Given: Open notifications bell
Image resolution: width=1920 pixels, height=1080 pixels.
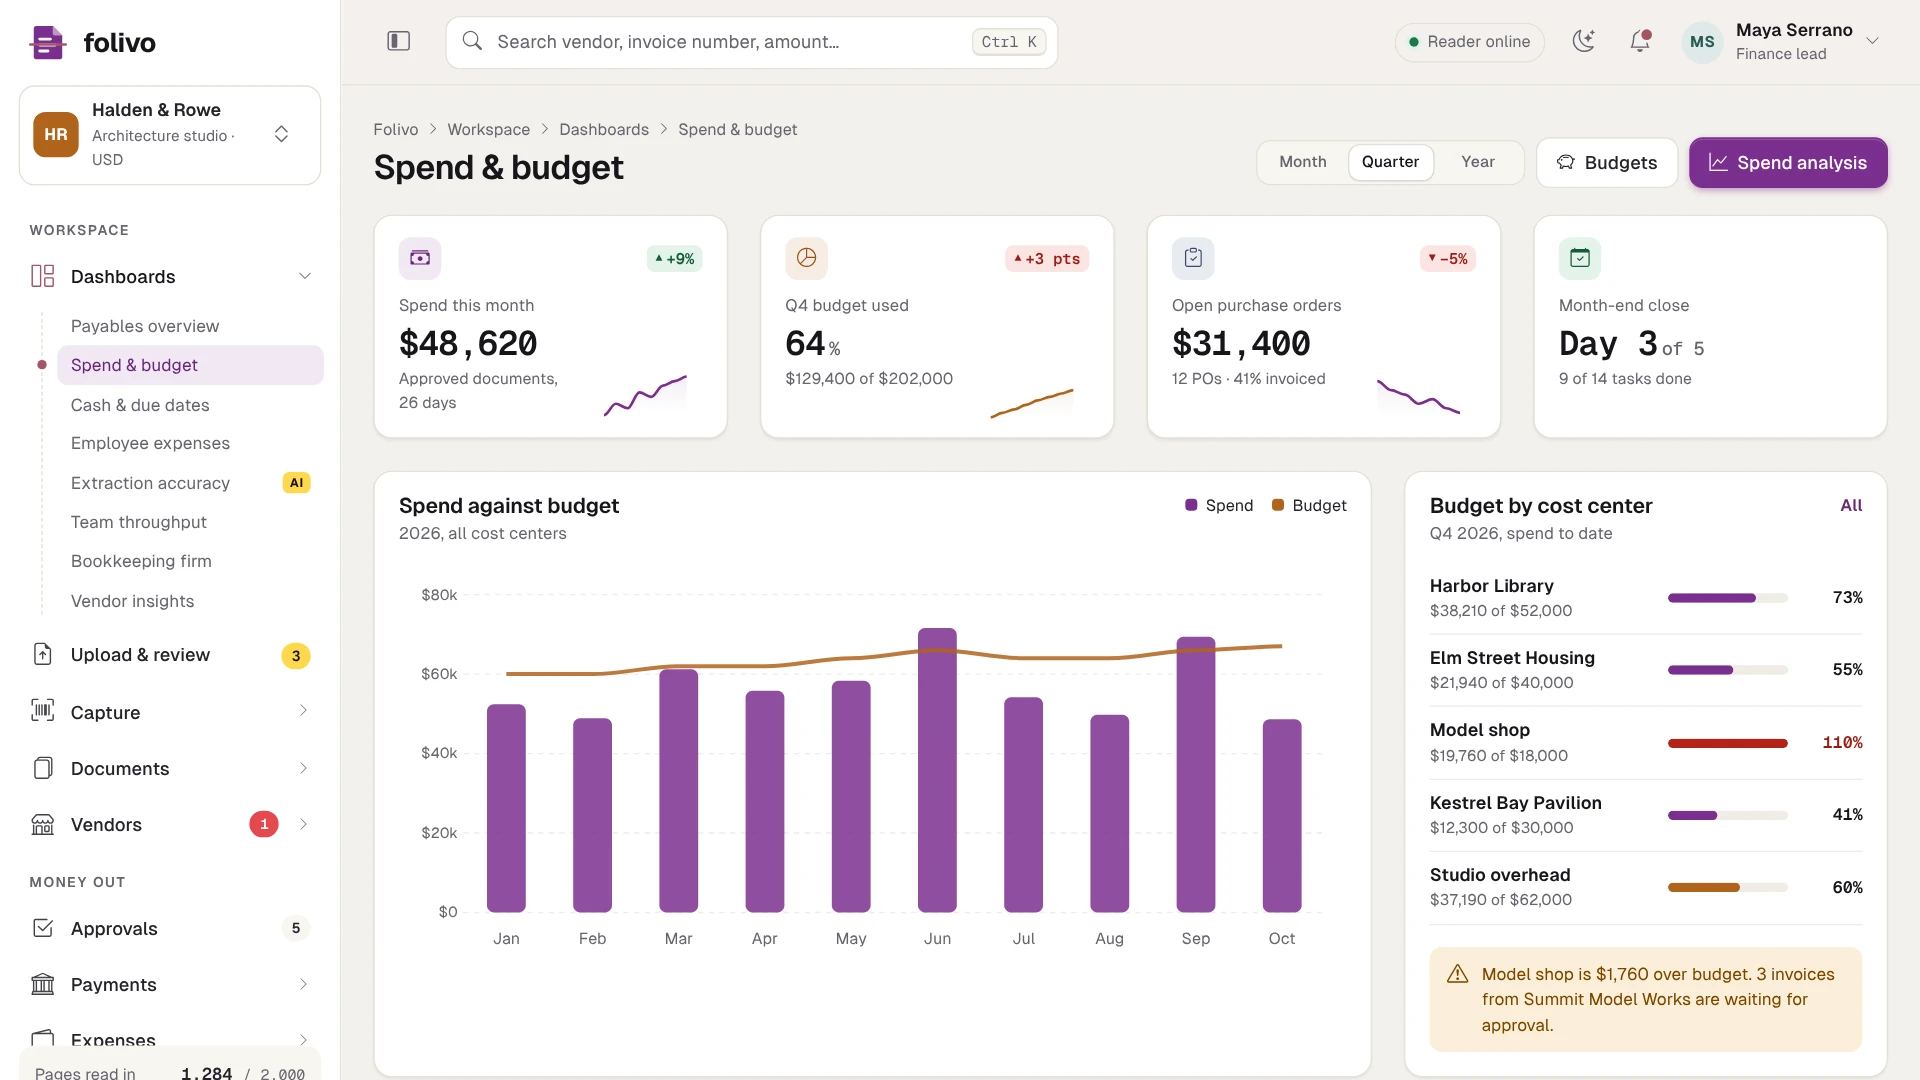Looking at the screenshot, I should (x=1640, y=41).
